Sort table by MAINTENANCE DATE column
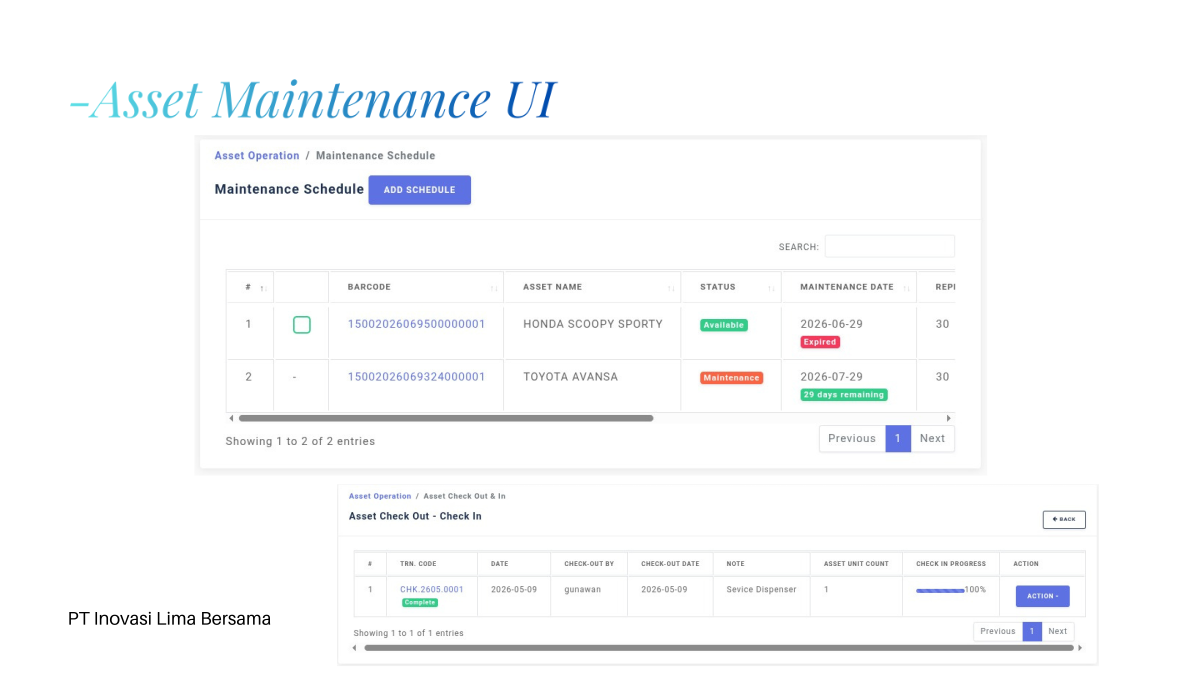Viewport: 1200px width, 675px height. click(x=848, y=287)
